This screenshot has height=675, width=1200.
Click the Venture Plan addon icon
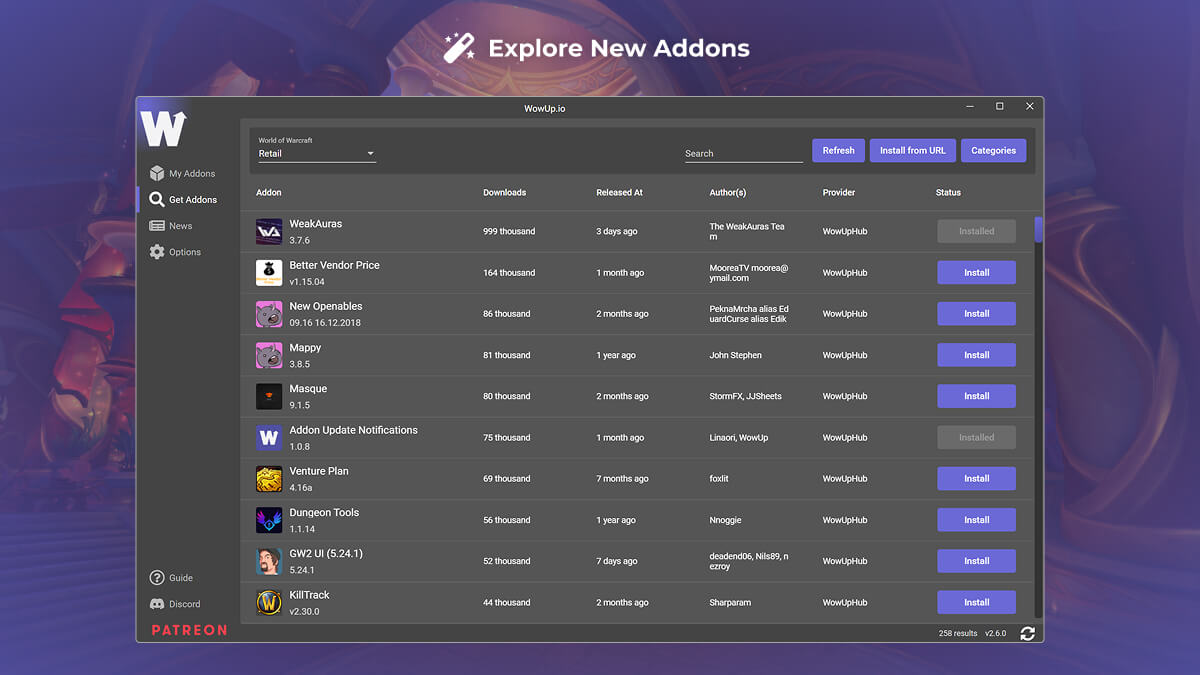[x=269, y=479]
